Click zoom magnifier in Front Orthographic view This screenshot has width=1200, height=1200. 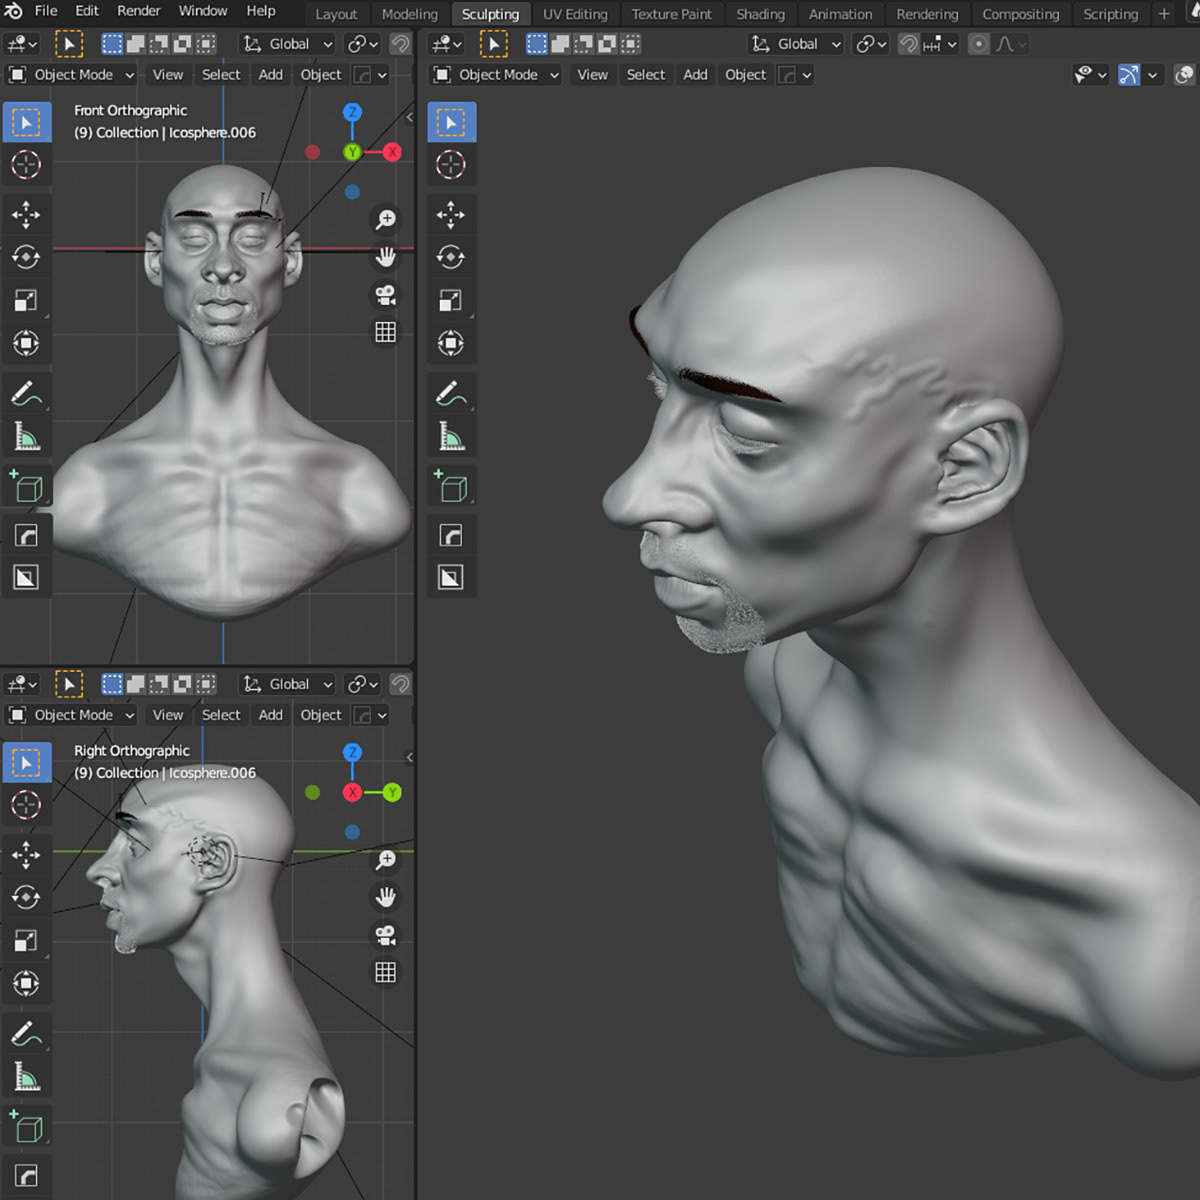(385, 219)
